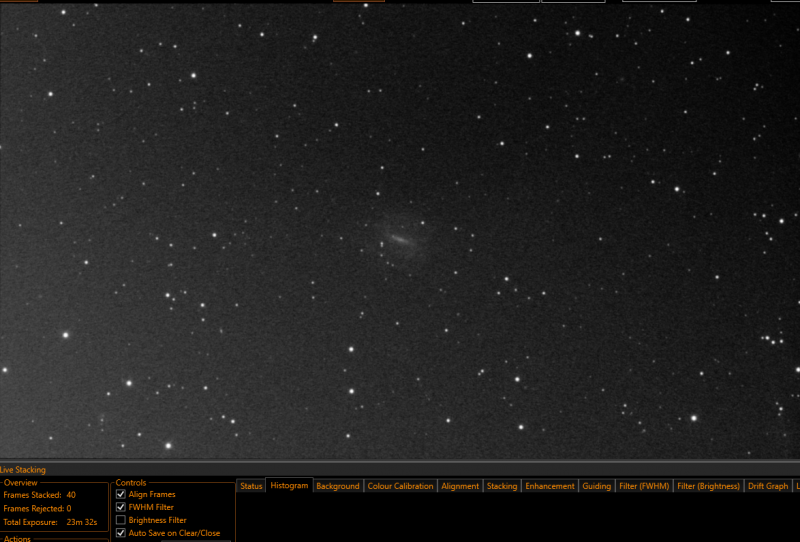Switch to the Status tab

coord(251,486)
